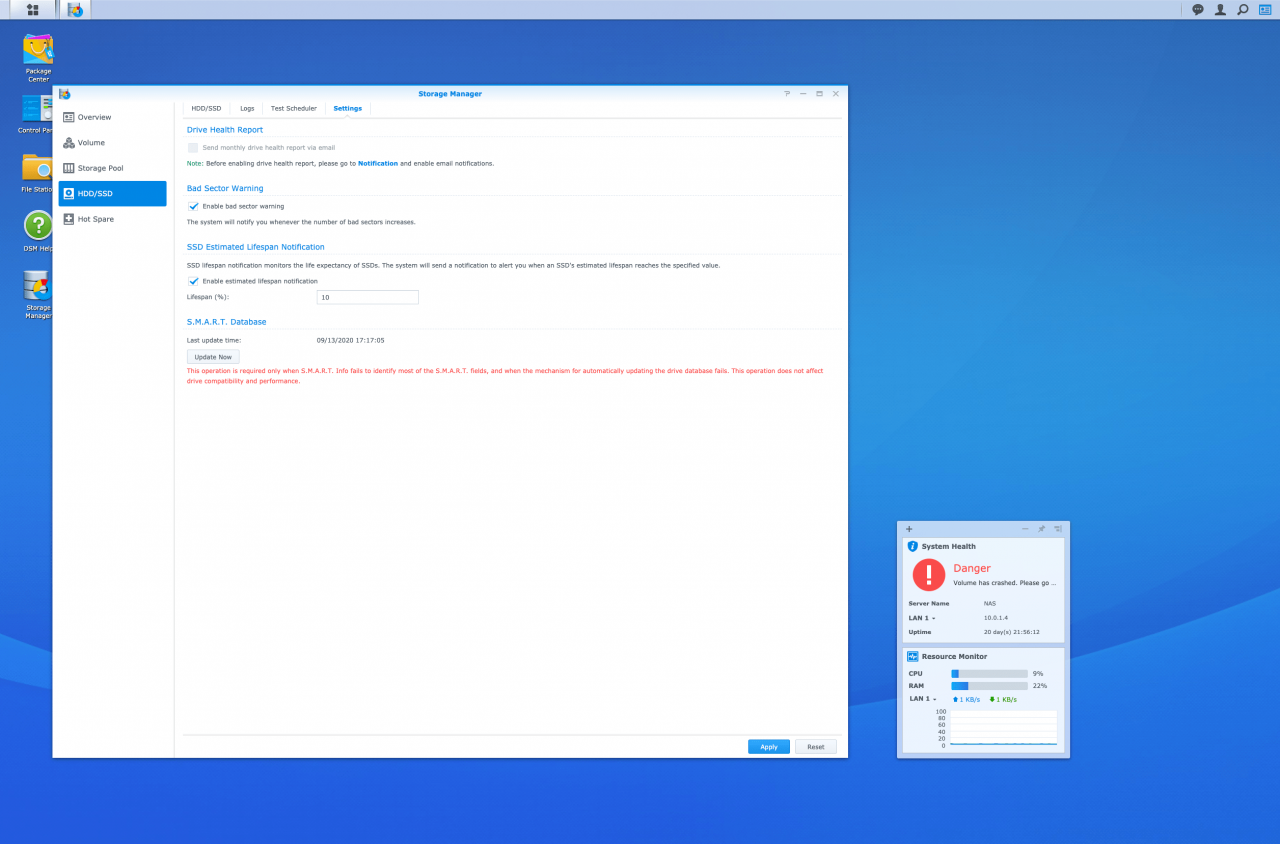The image size is (1280, 844).
Task: Disable bad sector warning
Action: tap(192, 204)
